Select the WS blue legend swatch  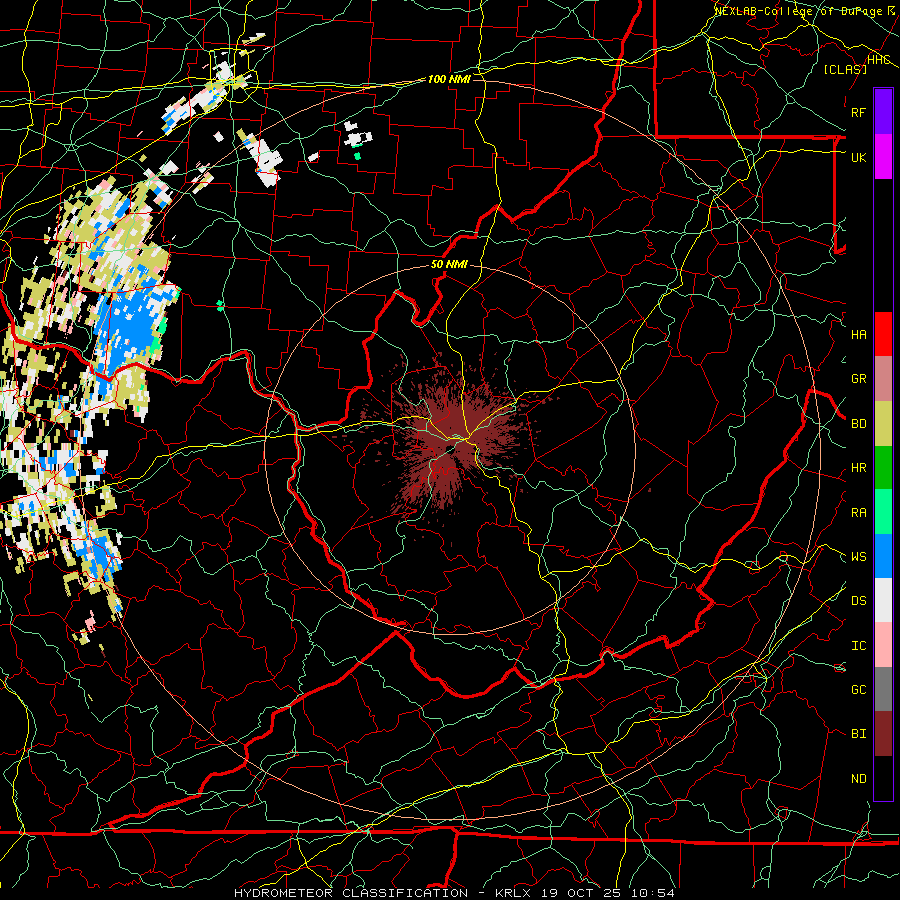pyautogui.click(x=883, y=556)
